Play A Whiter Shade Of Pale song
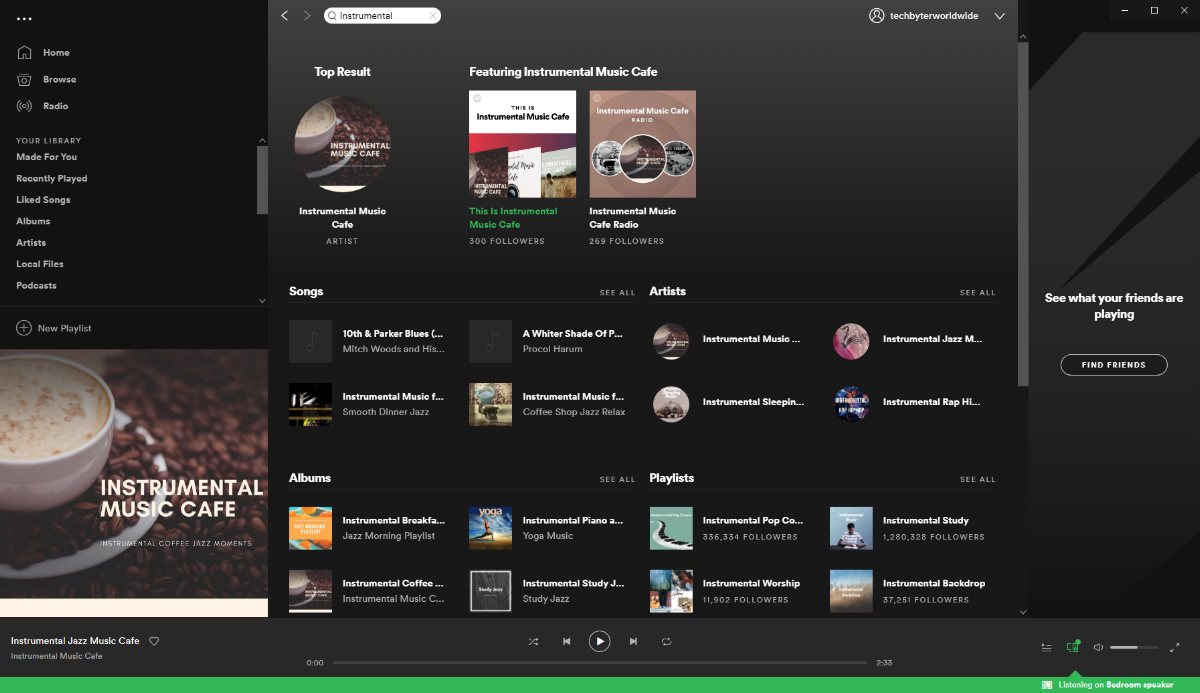Screen dimensions: 1200x693 547,341
